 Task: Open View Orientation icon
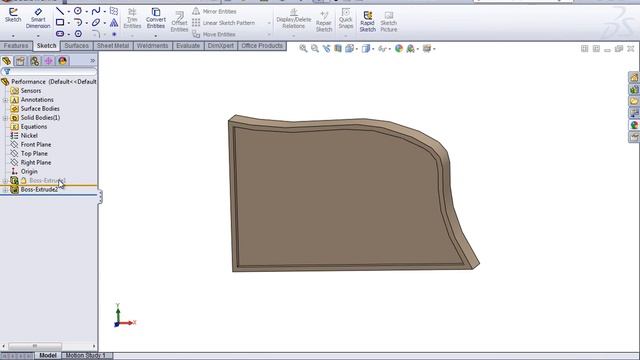pyautogui.click(x=349, y=49)
